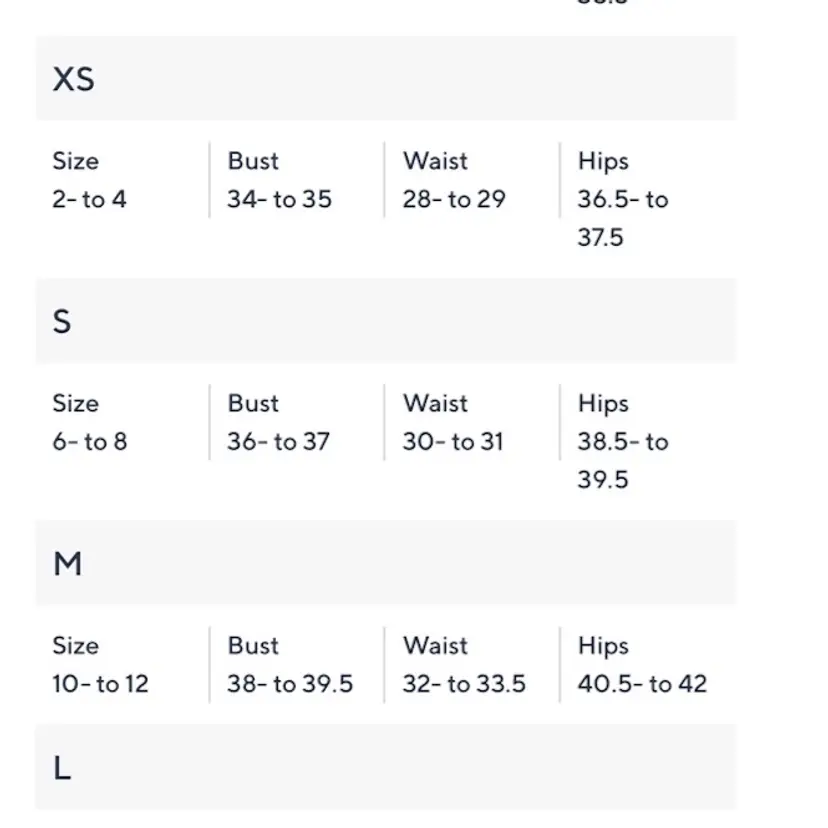Pick the waist value 32- to 33.5
This screenshot has width=828, height=828.
pos(464,684)
